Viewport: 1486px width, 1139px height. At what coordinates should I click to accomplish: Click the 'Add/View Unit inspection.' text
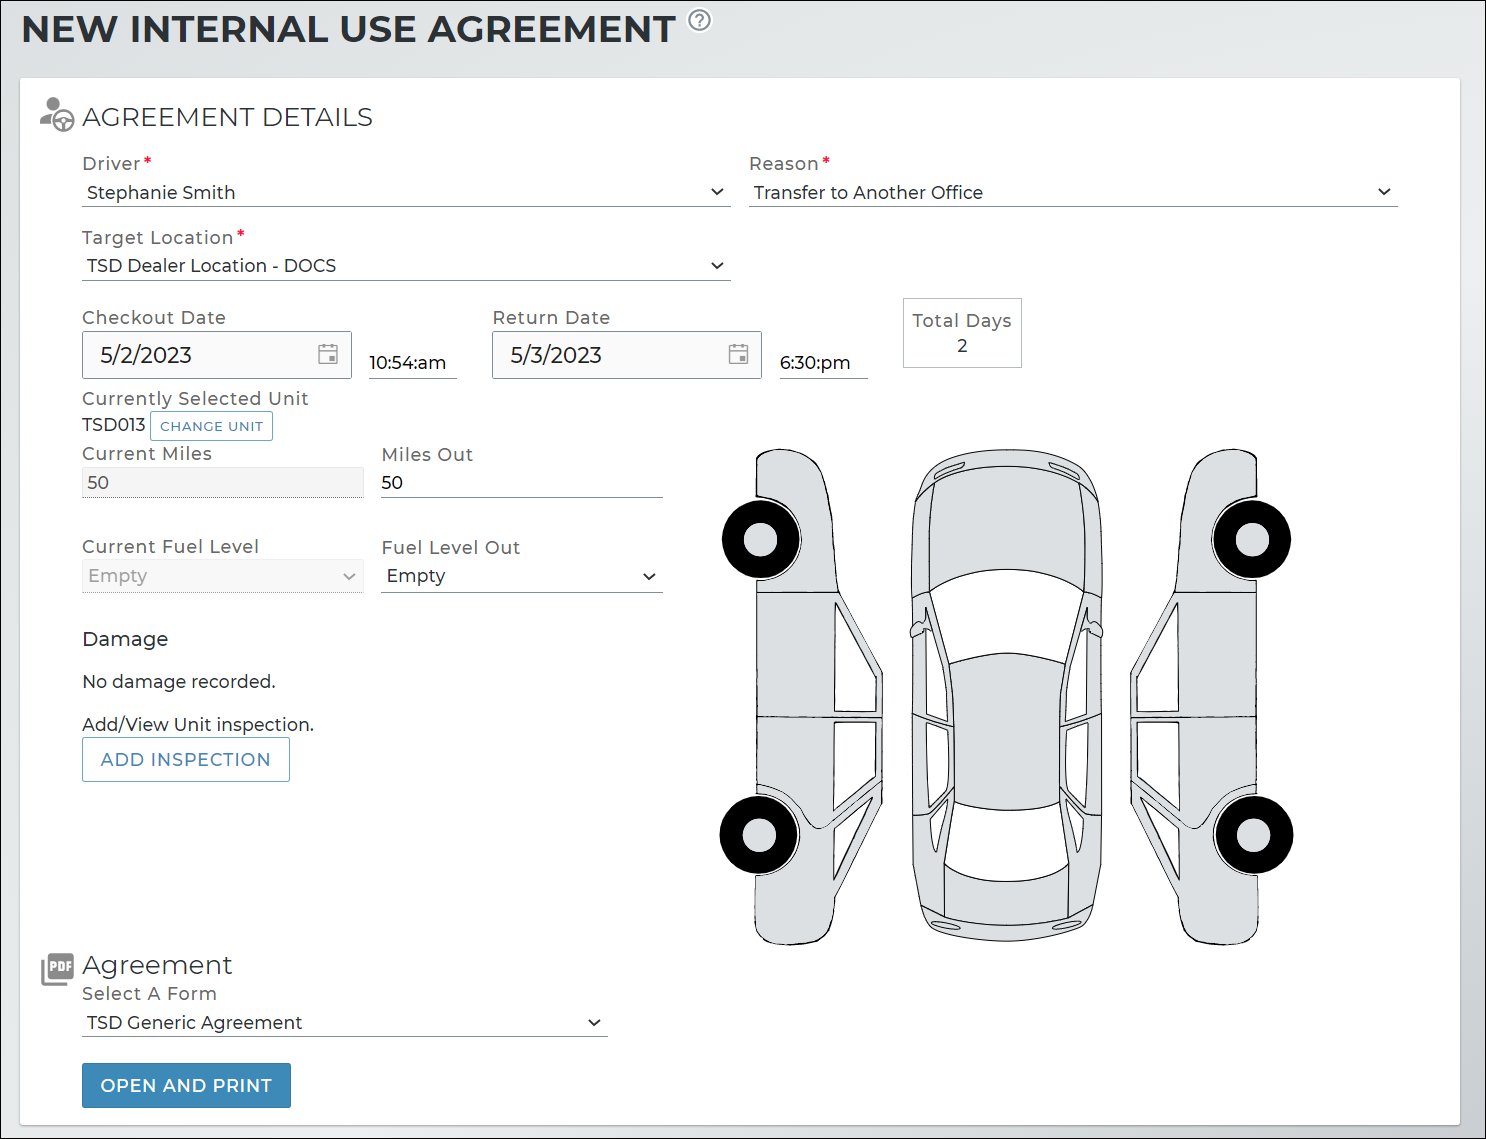[198, 725]
